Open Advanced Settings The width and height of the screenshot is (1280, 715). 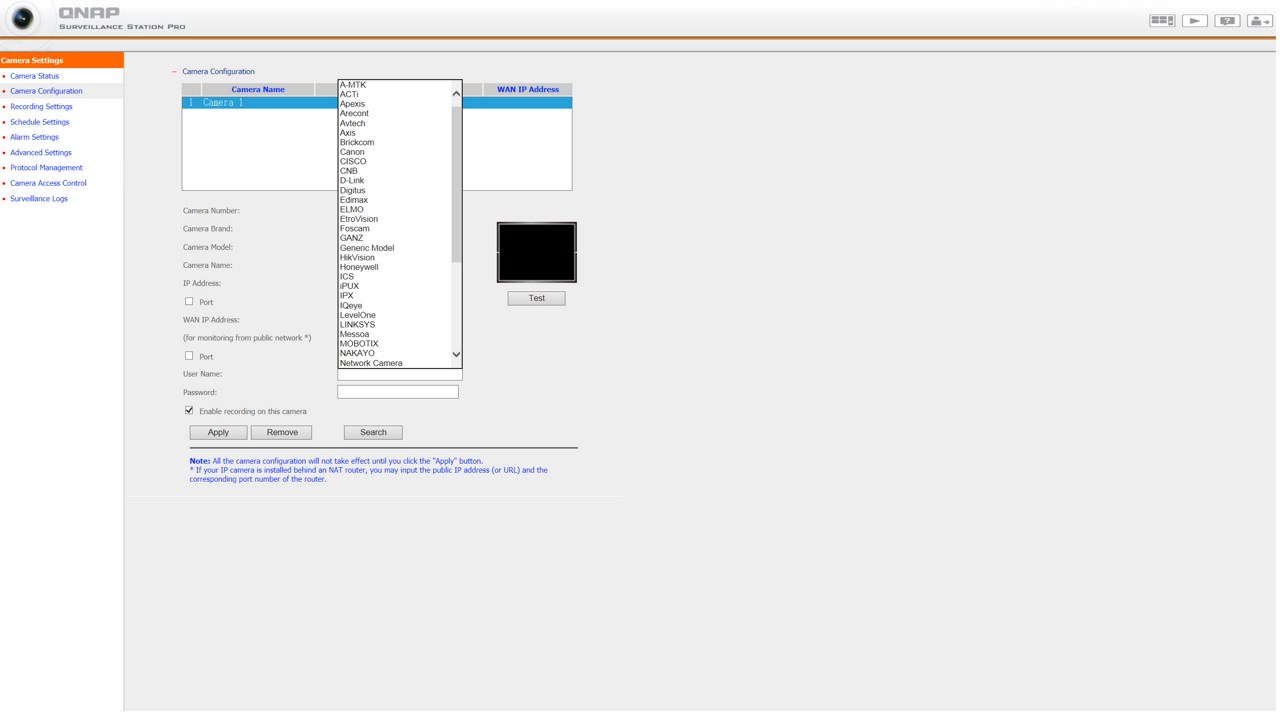click(41, 153)
